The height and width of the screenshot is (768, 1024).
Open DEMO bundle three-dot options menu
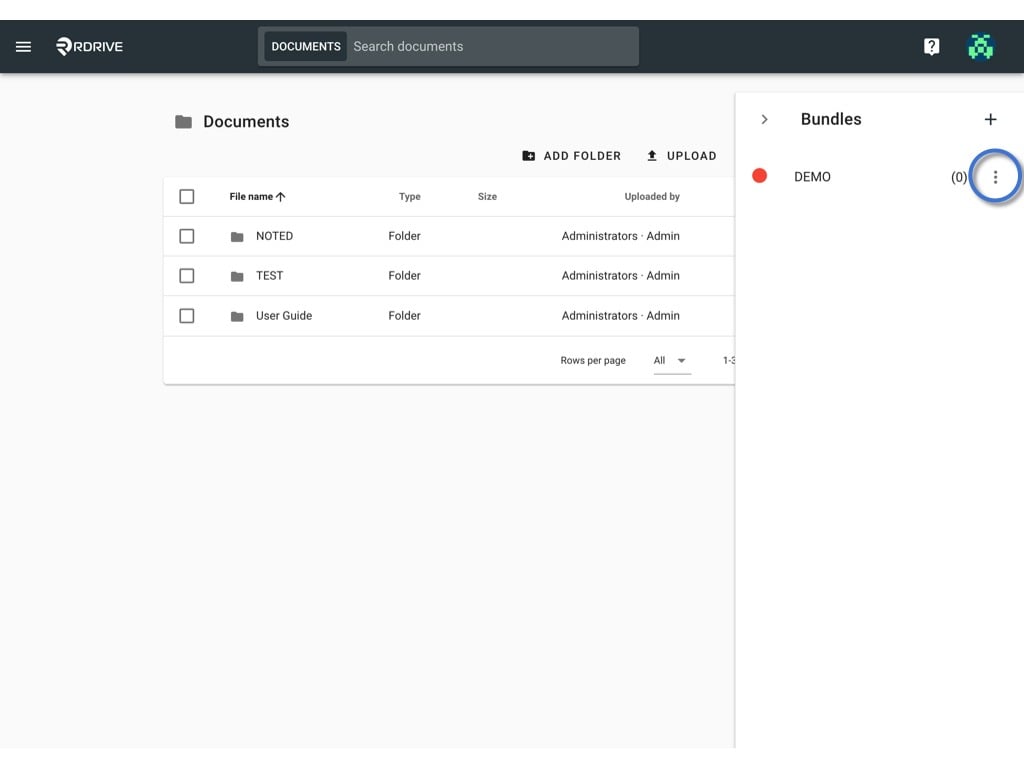(x=995, y=177)
